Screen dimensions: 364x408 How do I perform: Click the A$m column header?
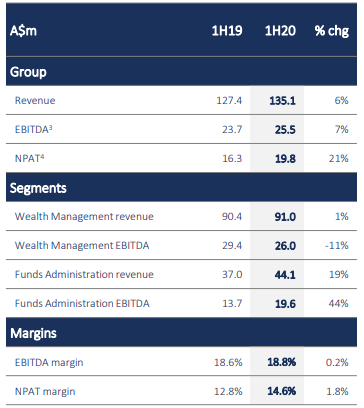23,31
